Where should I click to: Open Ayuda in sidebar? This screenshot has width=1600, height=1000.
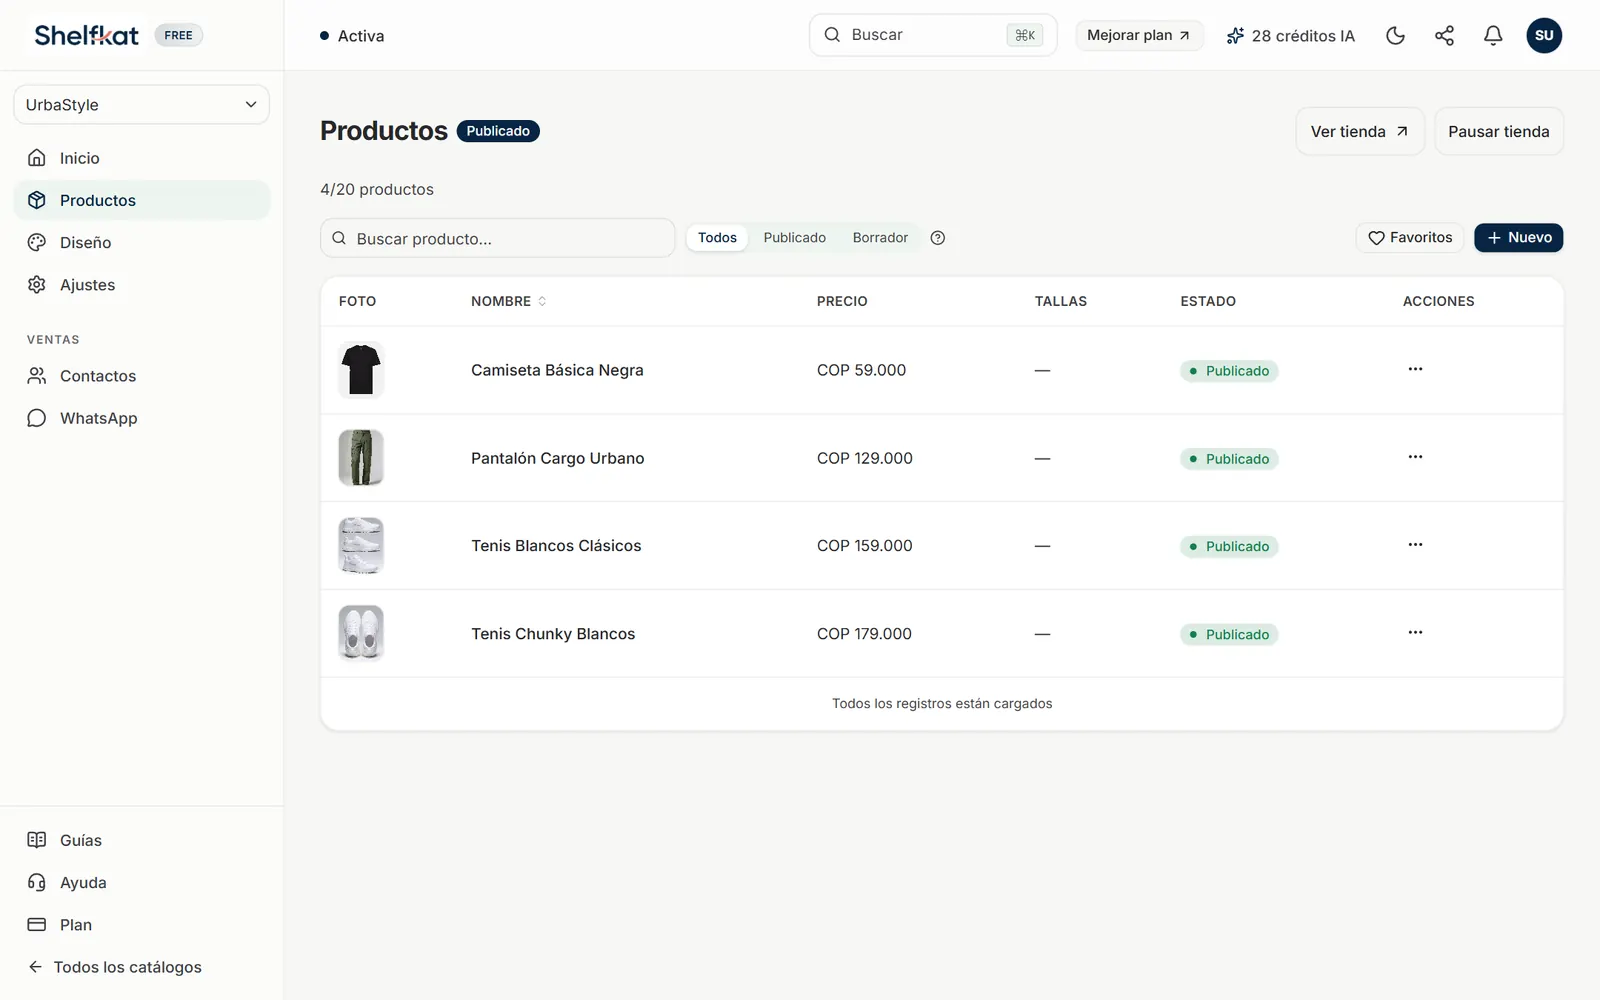click(x=142, y=883)
